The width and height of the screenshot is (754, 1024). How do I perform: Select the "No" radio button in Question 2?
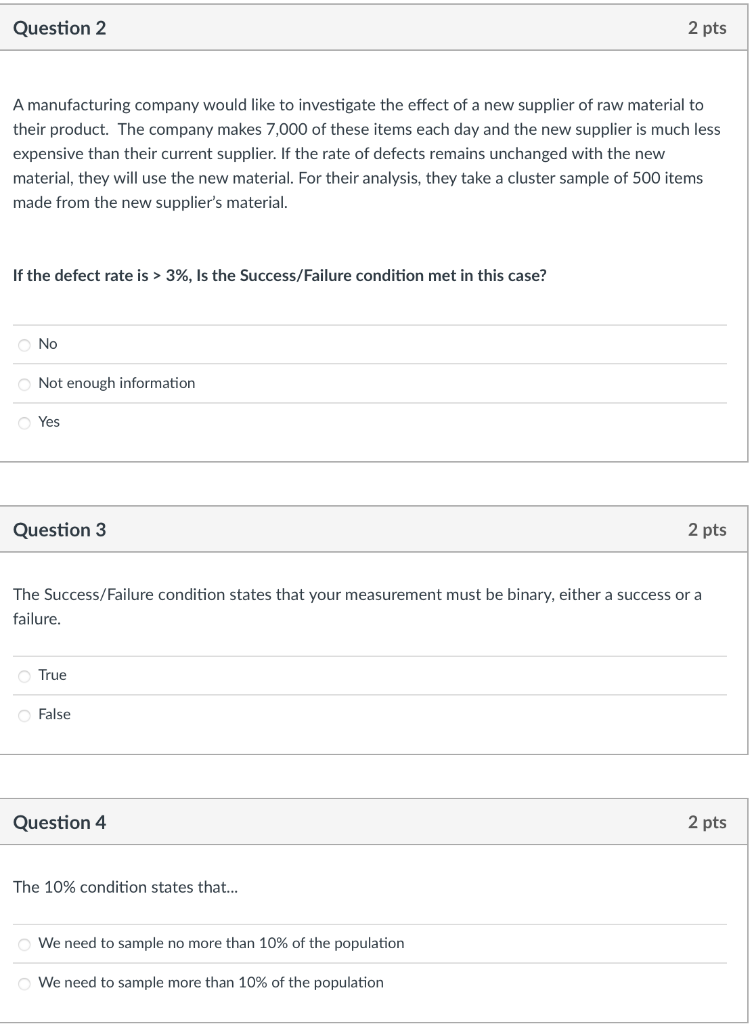24,345
